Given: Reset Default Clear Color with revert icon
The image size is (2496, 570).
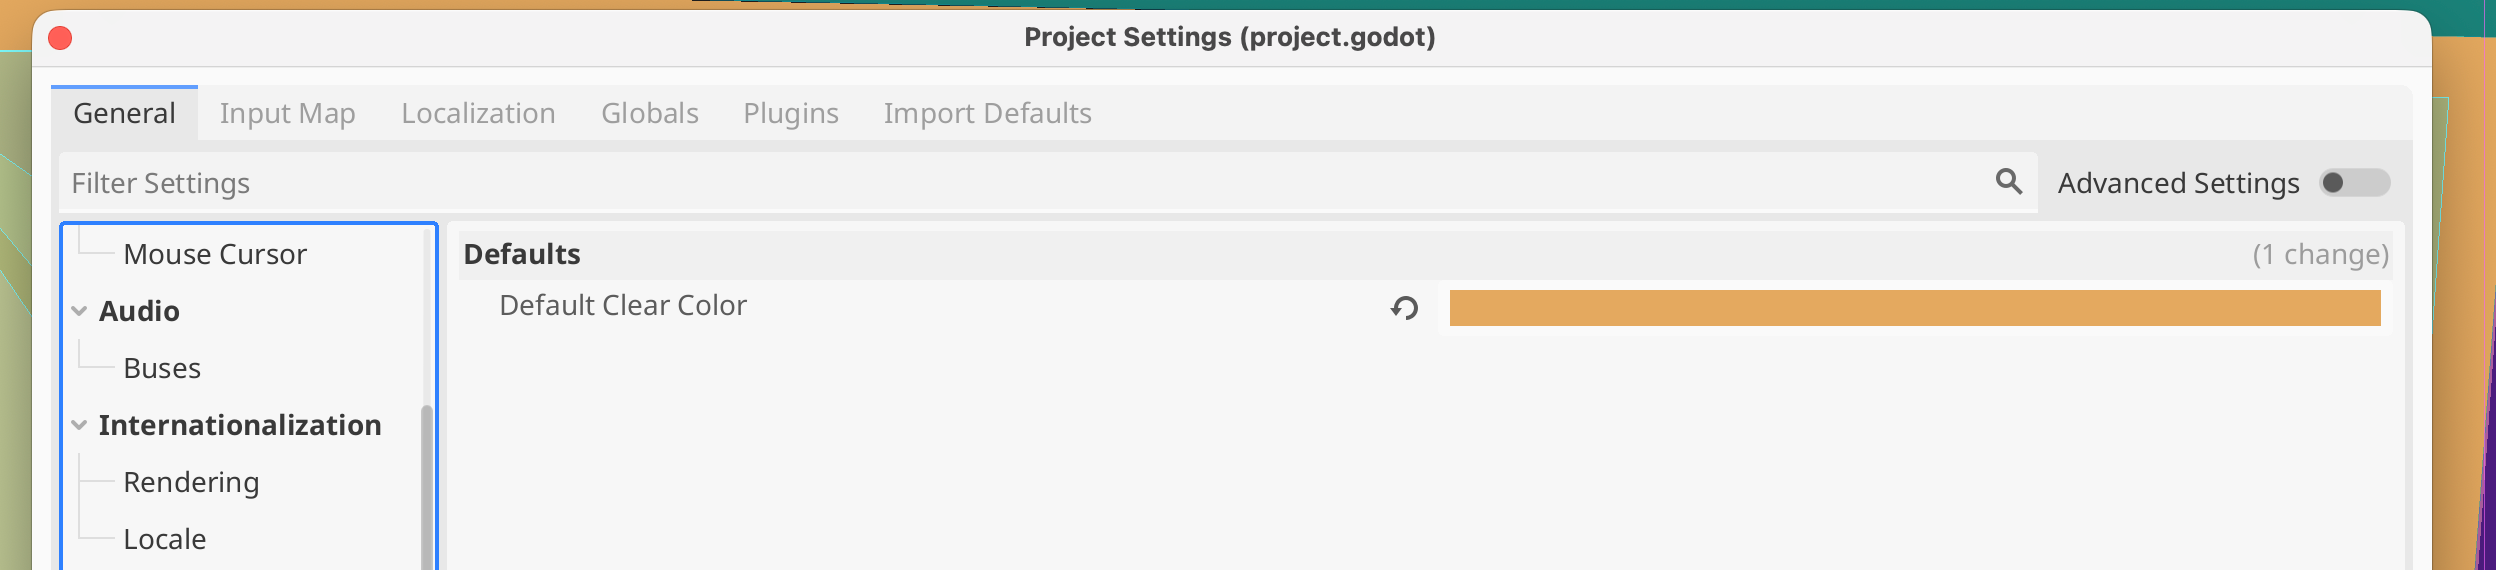Looking at the screenshot, I should (x=1404, y=308).
